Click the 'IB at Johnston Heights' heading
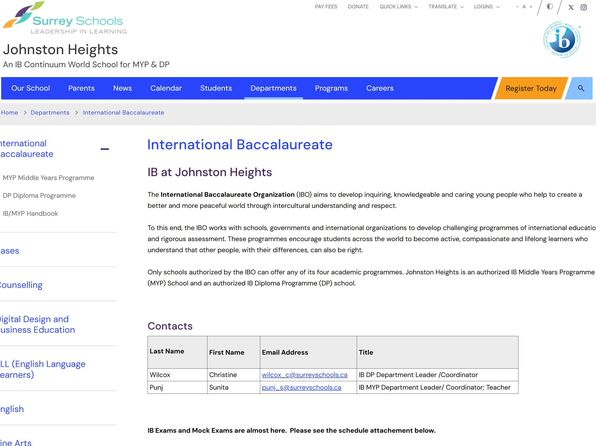The height and width of the screenshot is (446, 596). tap(210, 172)
